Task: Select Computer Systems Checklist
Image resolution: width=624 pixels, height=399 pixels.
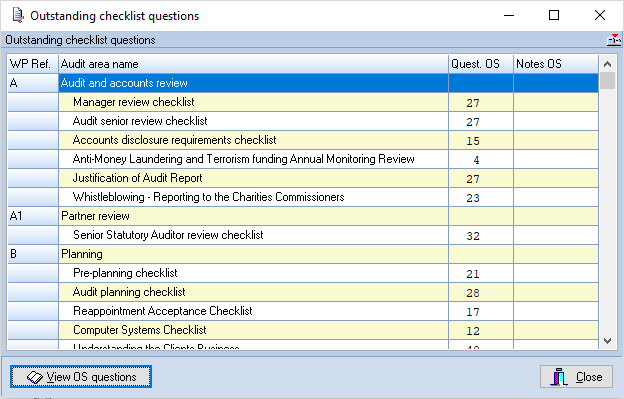Action: (x=303, y=330)
